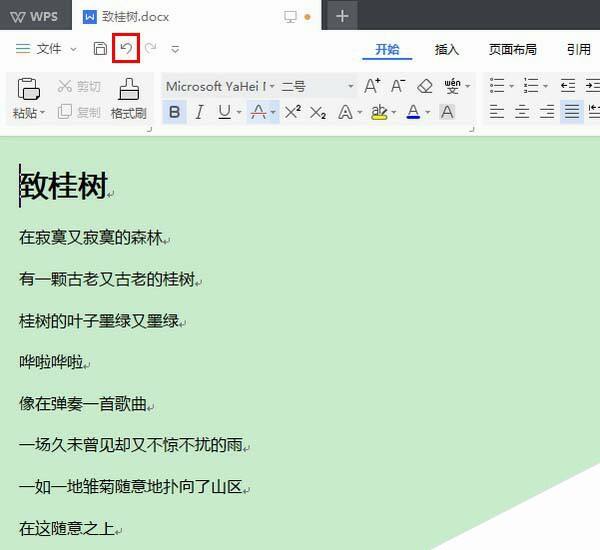Screen dimensions: 600x550
Task: Toggle Underline formatting
Action: pyautogui.click(x=224, y=112)
